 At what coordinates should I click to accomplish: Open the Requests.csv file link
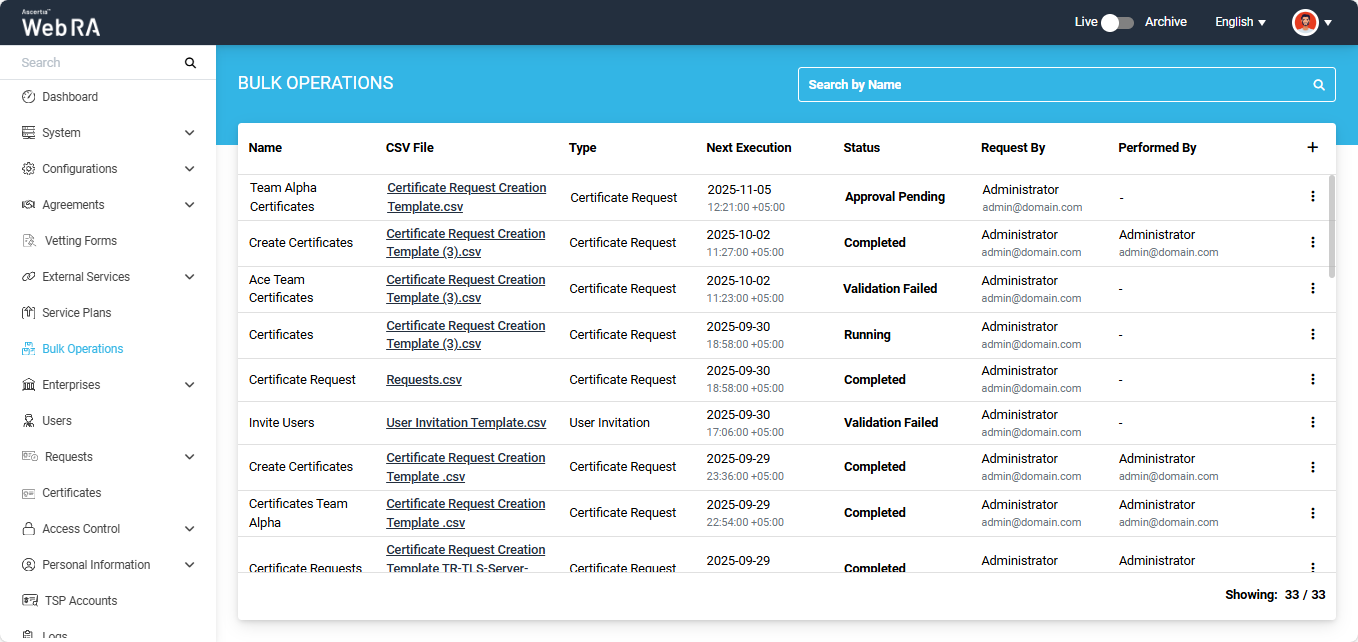pos(424,380)
